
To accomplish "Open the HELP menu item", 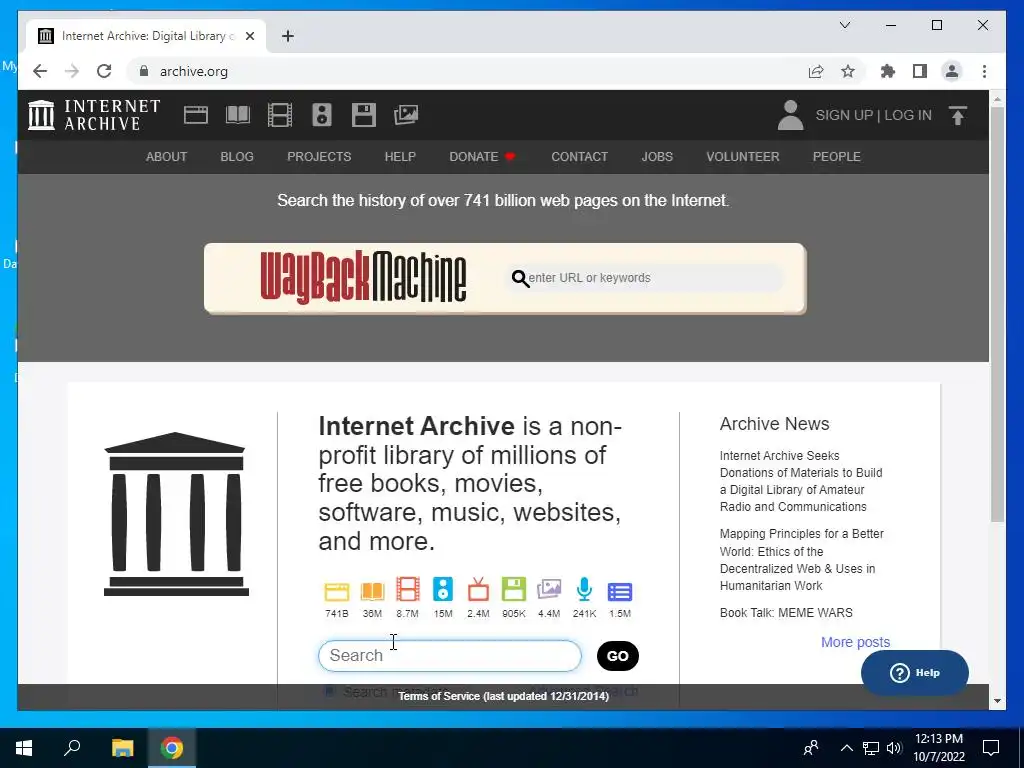I will (400, 157).
